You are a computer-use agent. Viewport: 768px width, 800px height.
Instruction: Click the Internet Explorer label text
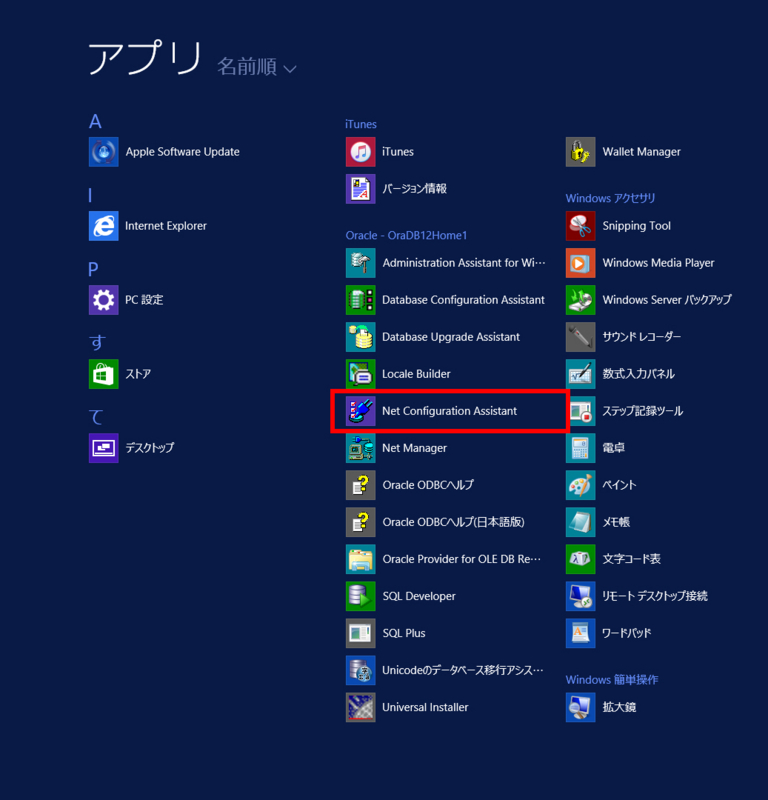click(x=166, y=226)
